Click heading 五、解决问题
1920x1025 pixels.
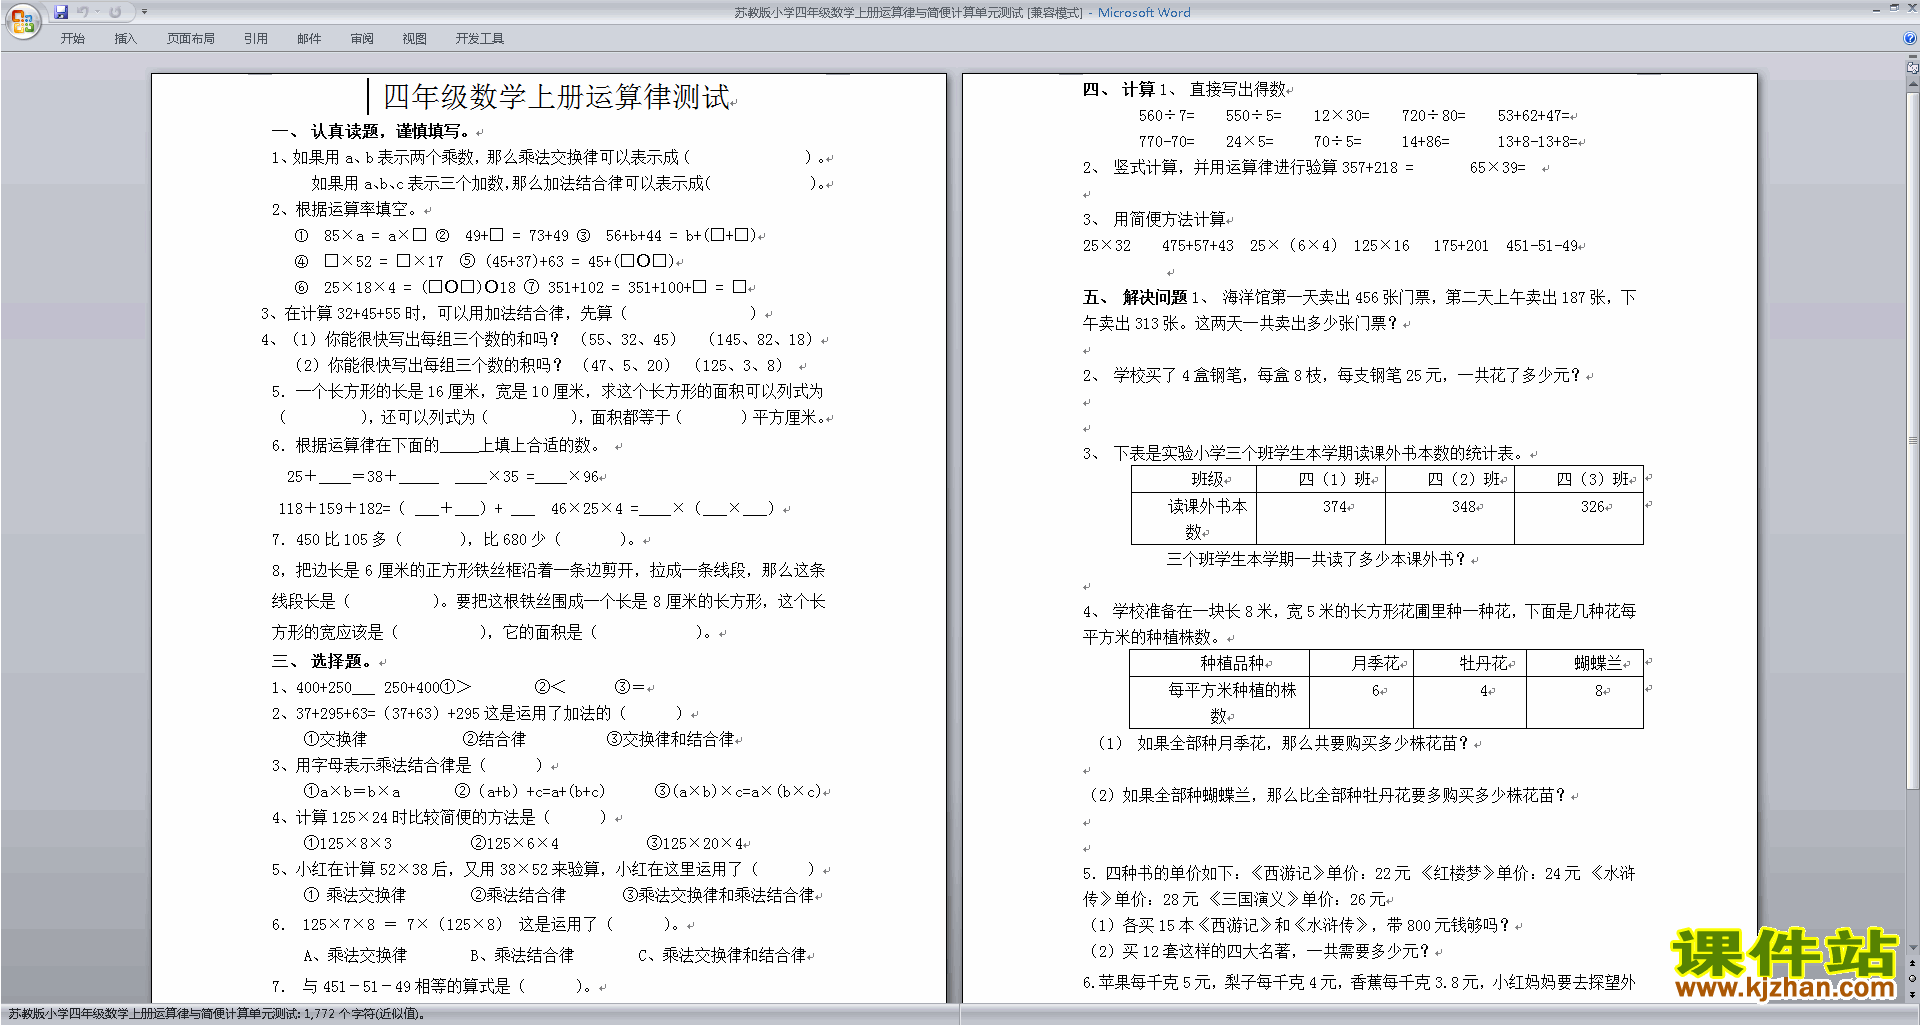[1135, 297]
